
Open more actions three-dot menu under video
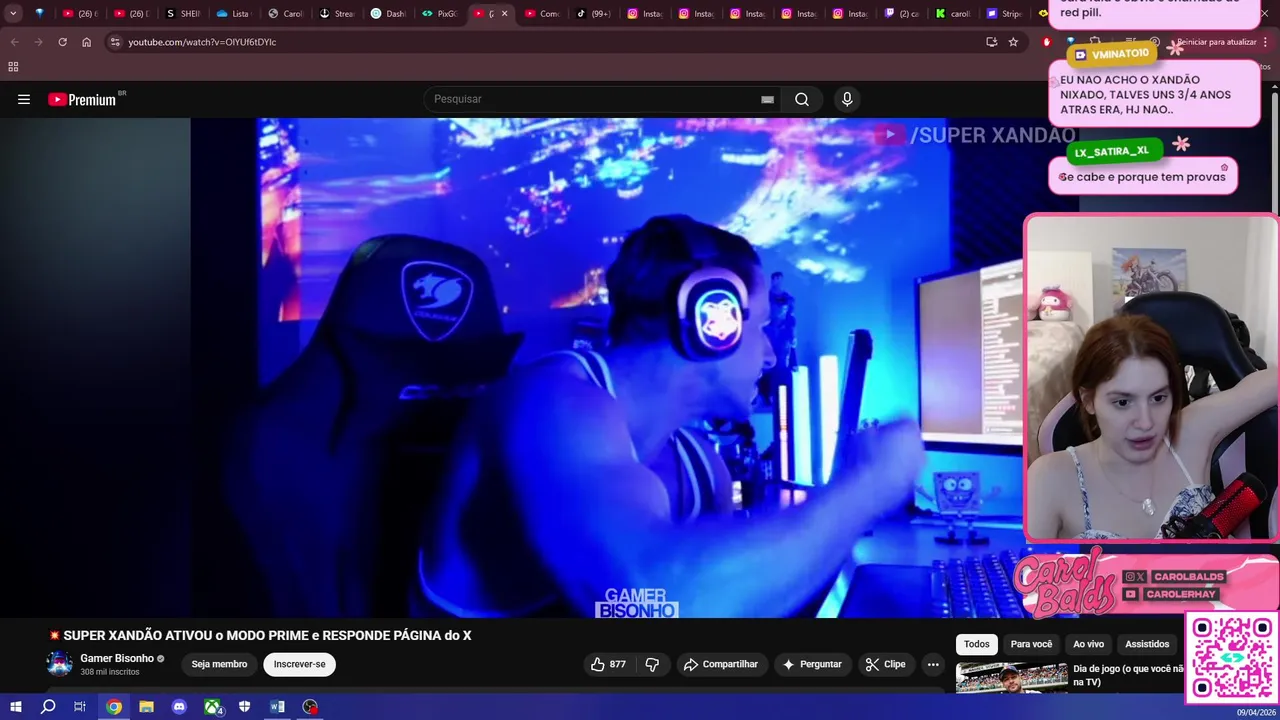coord(933,664)
